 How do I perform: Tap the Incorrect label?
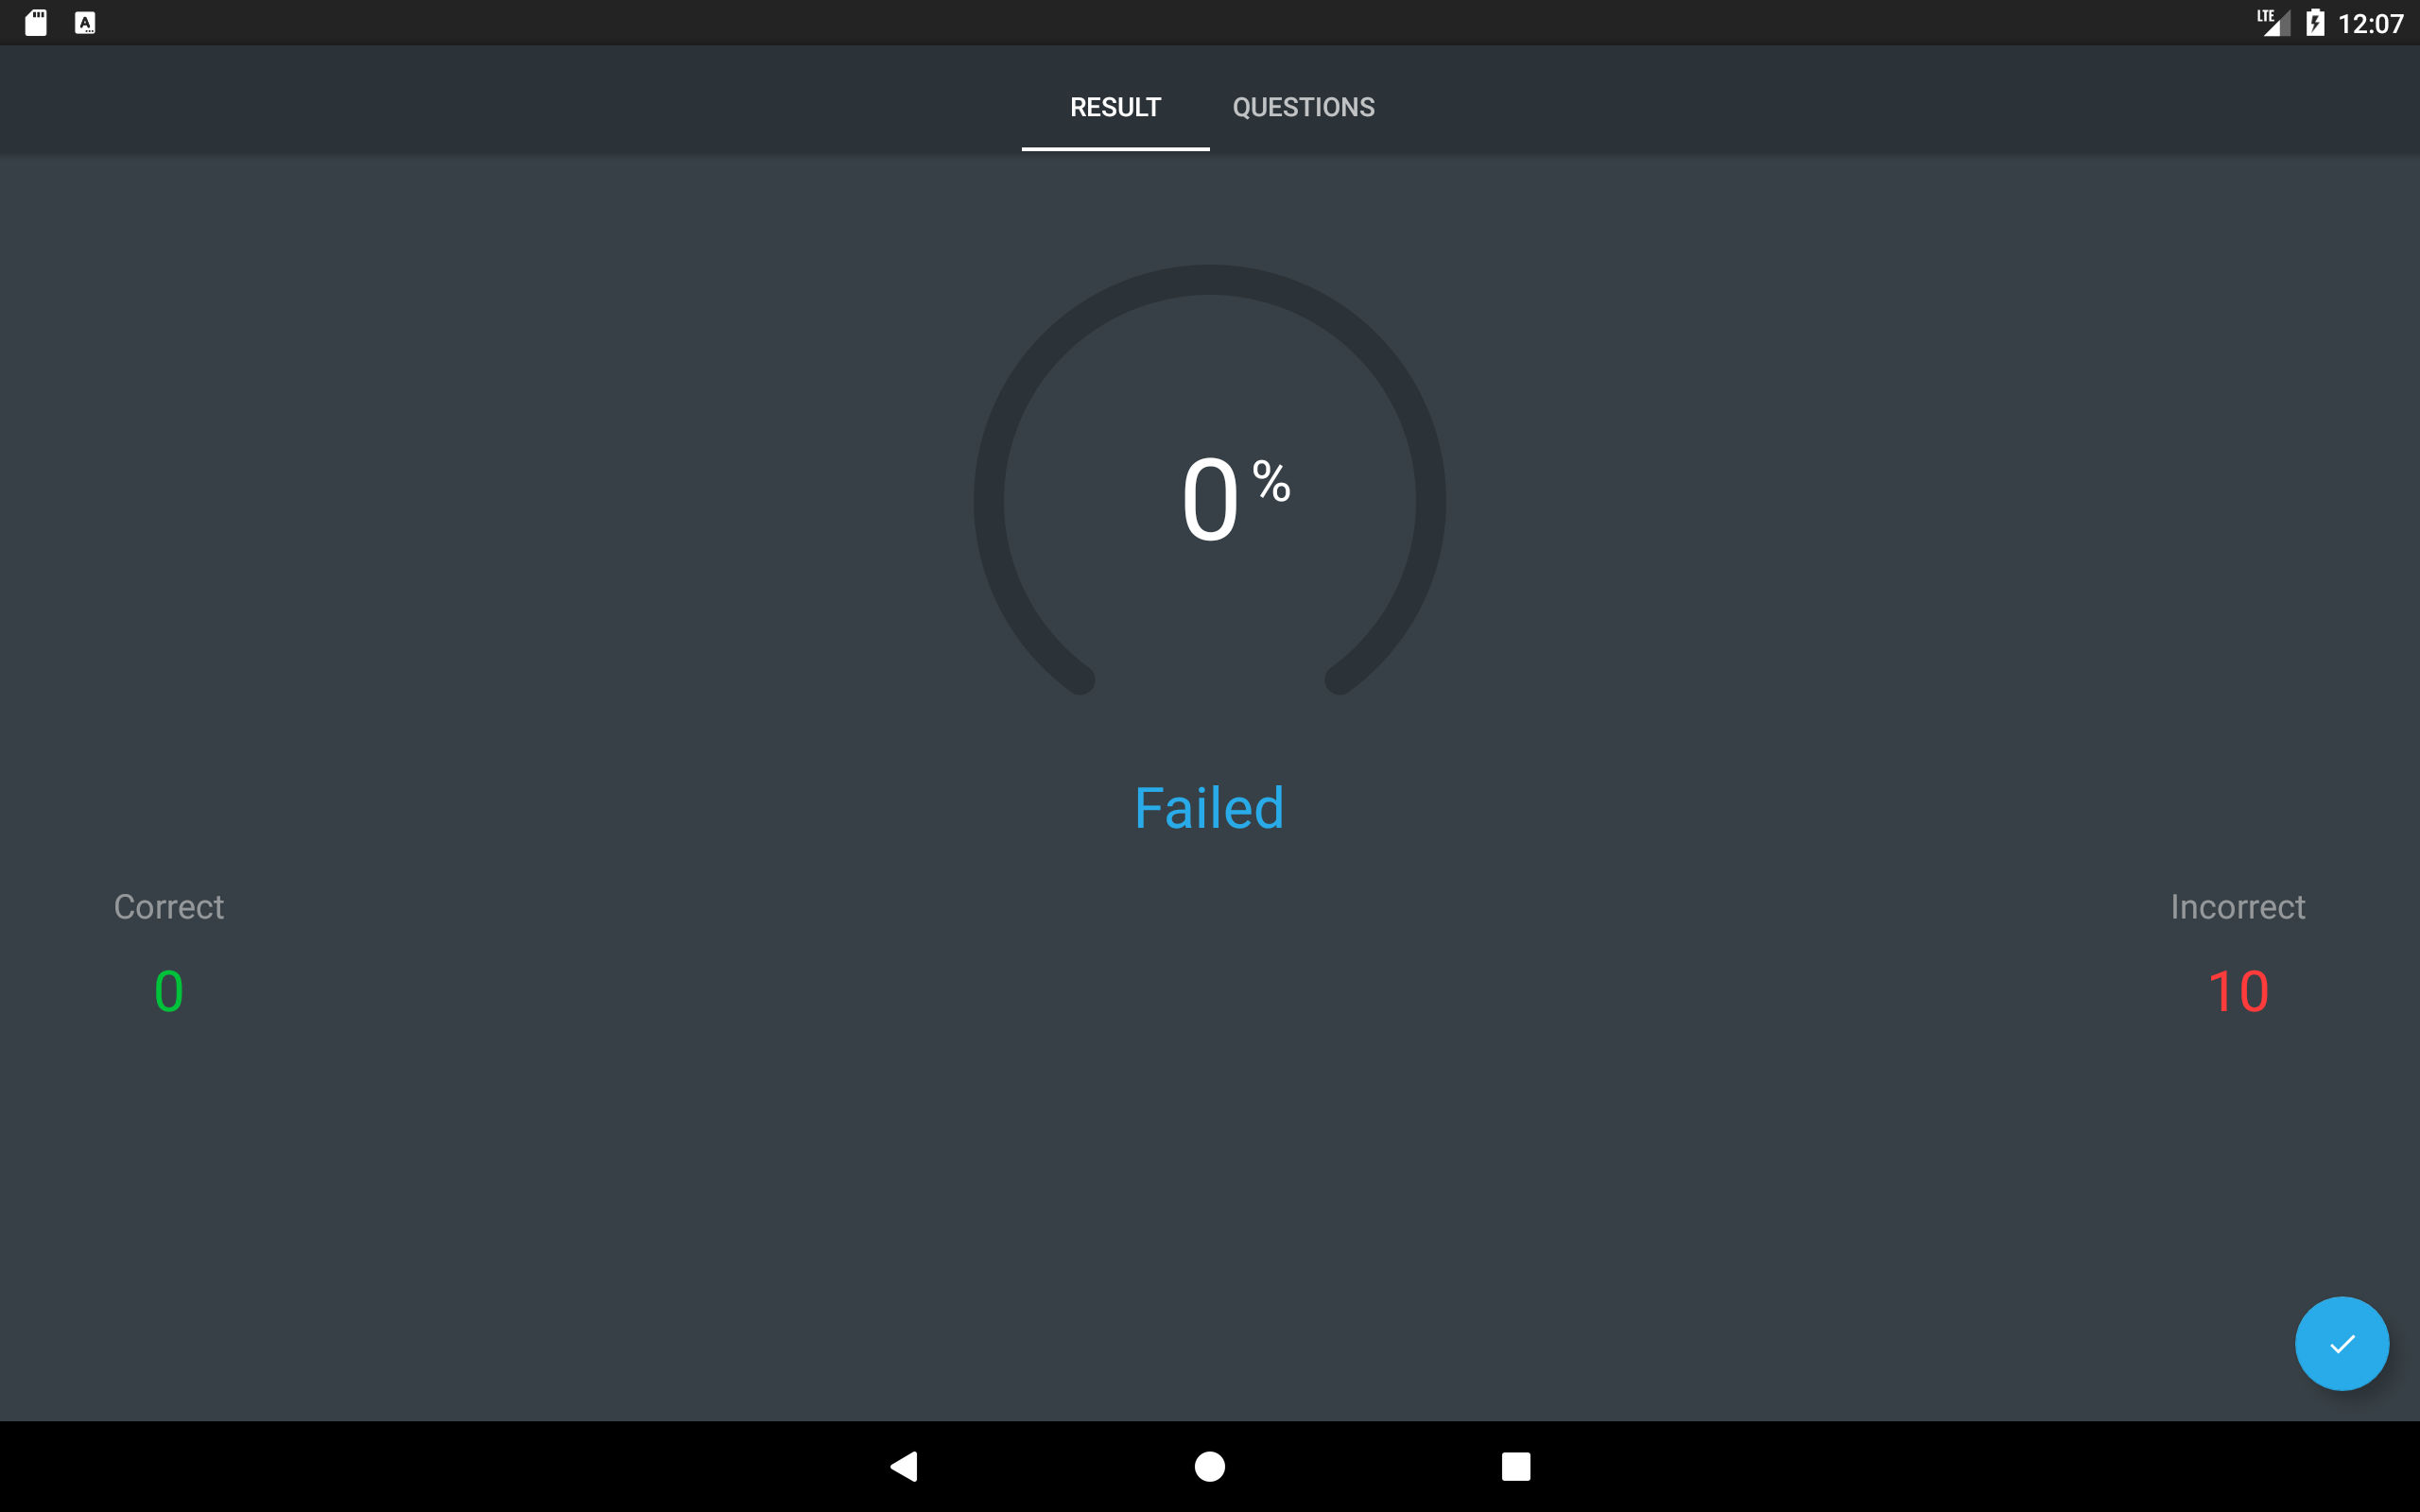pos(2237,907)
